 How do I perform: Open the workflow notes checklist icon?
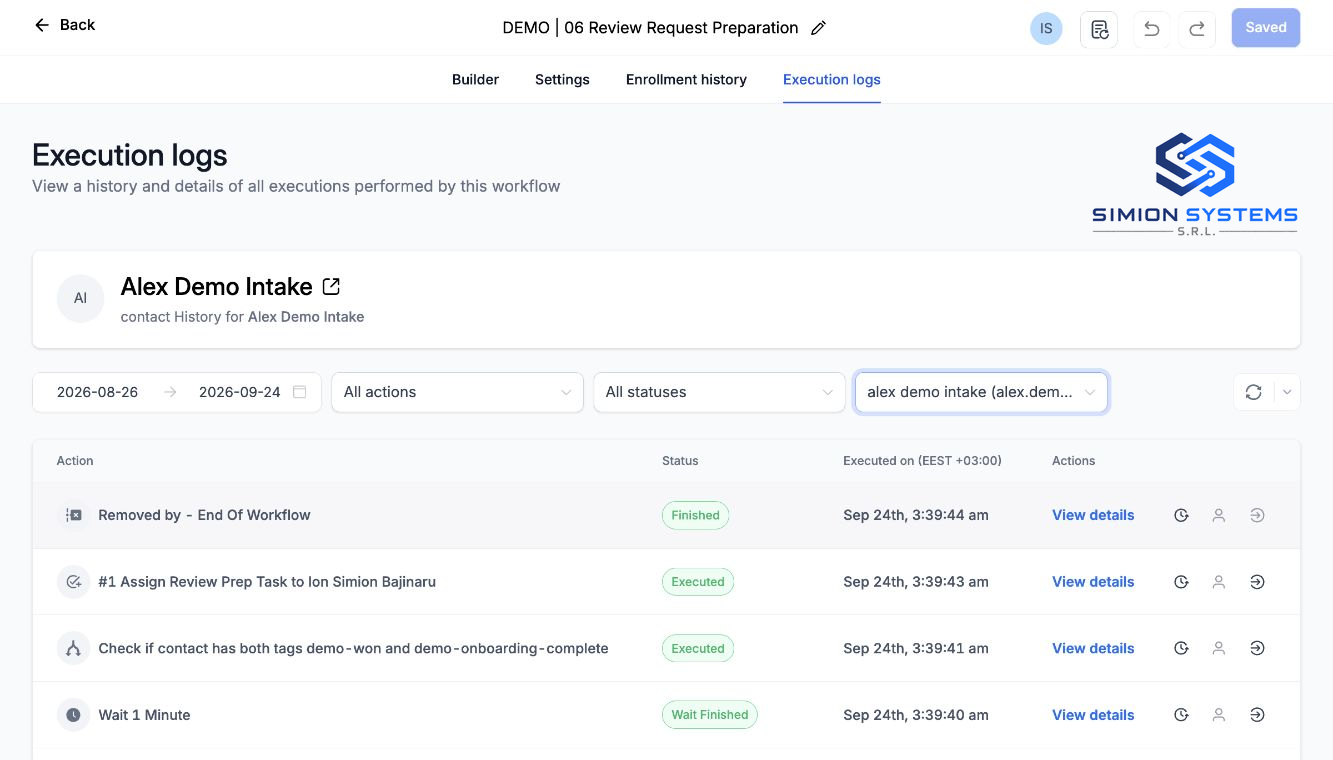pyautogui.click(x=1099, y=29)
